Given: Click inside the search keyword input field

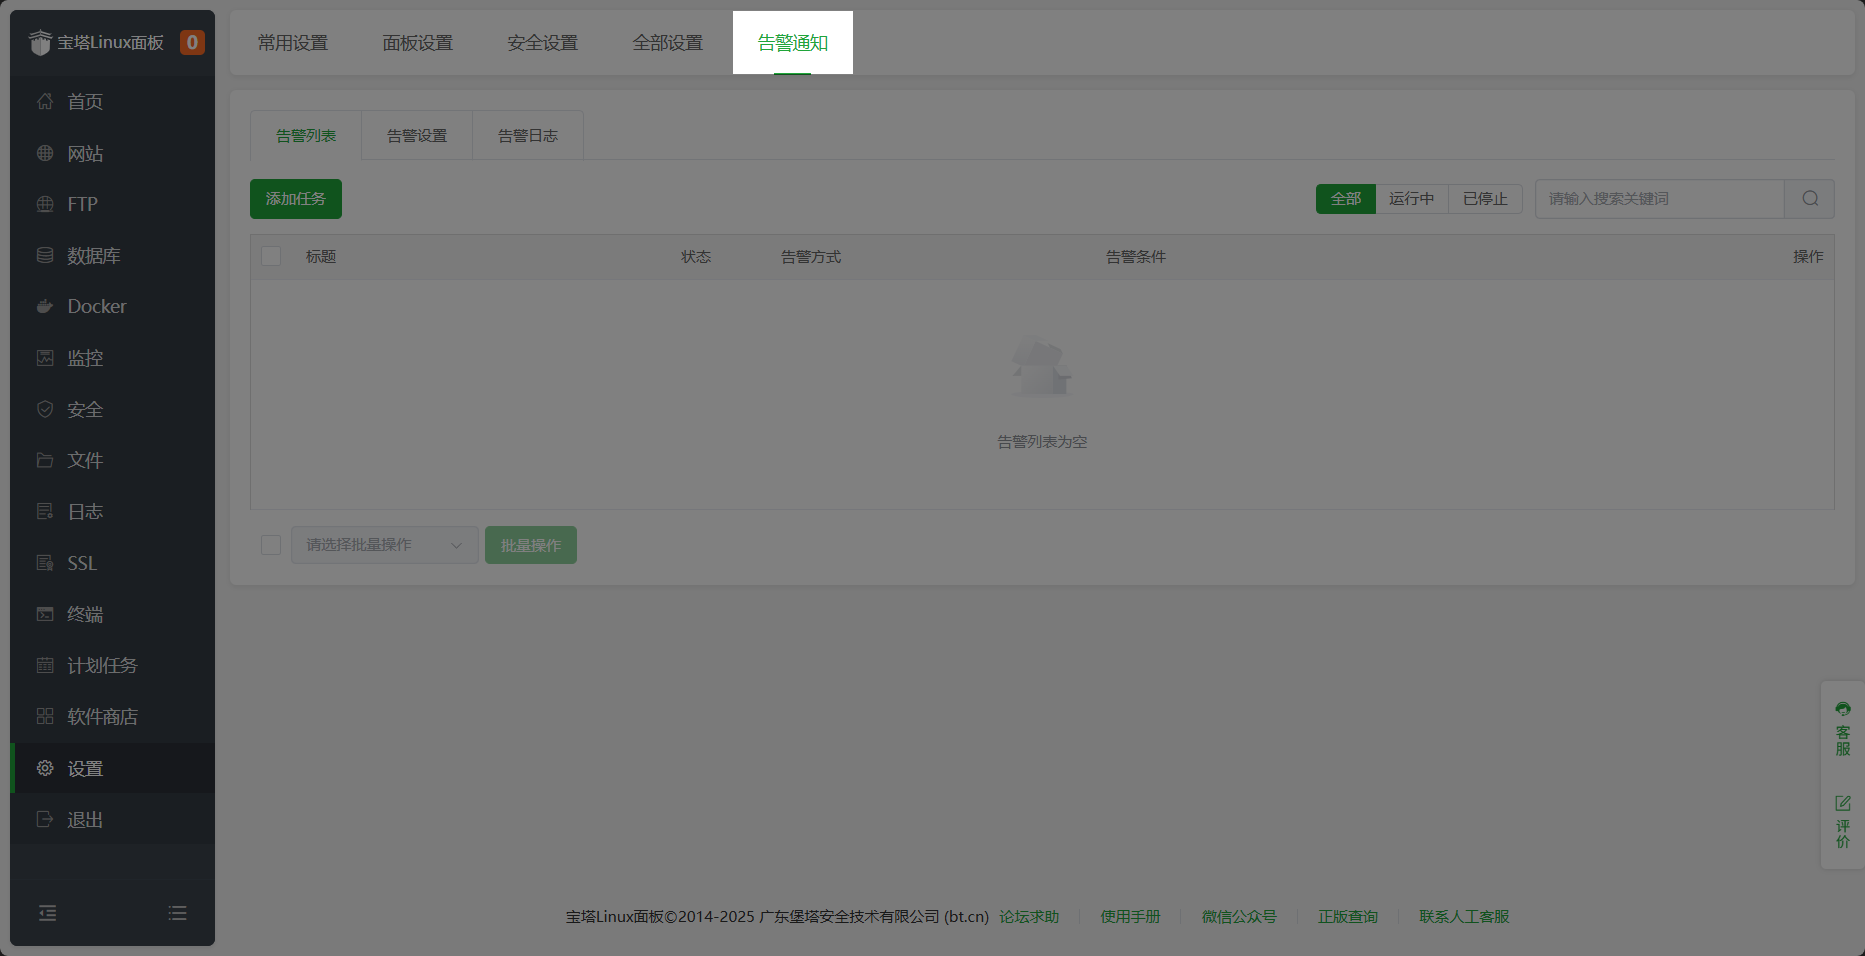Looking at the screenshot, I should pyautogui.click(x=1660, y=198).
